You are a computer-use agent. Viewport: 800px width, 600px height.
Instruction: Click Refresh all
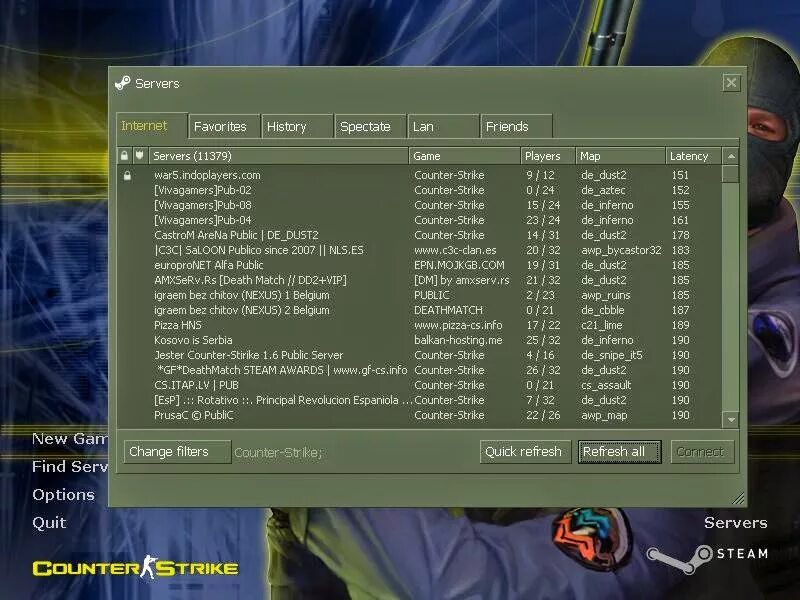coord(619,452)
